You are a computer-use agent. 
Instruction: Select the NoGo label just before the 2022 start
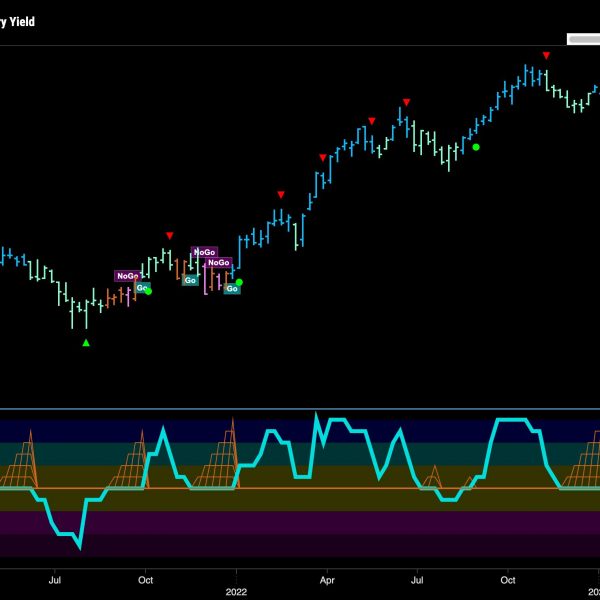click(x=218, y=262)
